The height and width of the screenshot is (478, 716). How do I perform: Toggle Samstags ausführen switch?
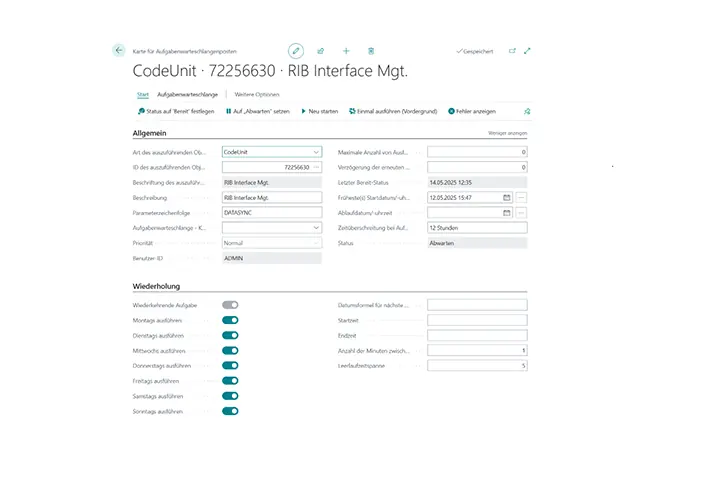(x=230, y=396)
